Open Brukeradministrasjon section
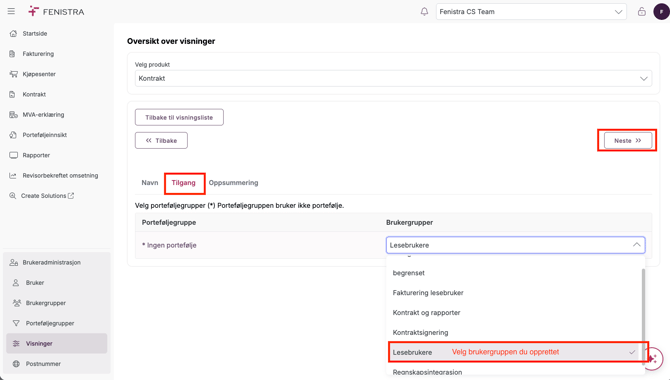The height and width of the screenshot is (380, 670). 51,262
